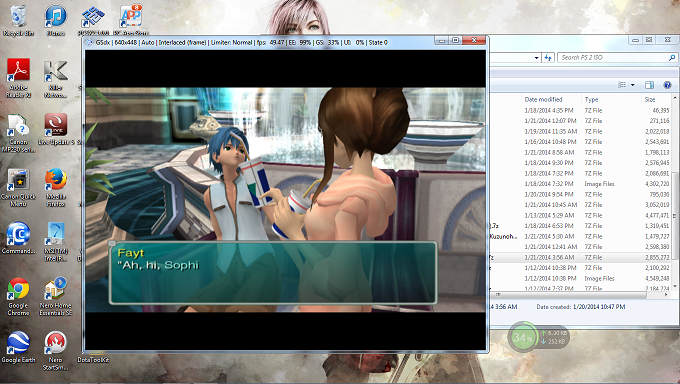Open the Recycle Bin icon
This screenshot has width=680, height=384.
[x=18, y=20]
